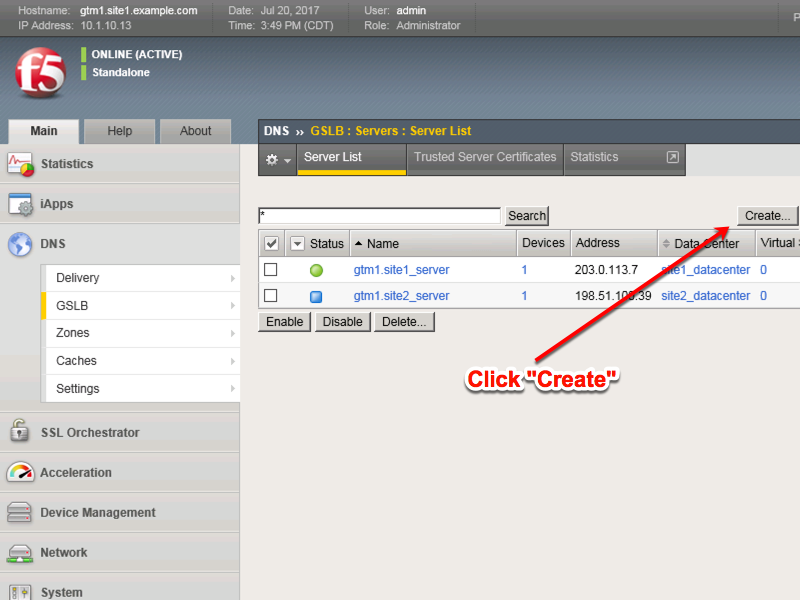The height and width of the screenshot is (600, 800).
Task: Click the Acceleration gauge icon
Action: [x=20, y=472]
